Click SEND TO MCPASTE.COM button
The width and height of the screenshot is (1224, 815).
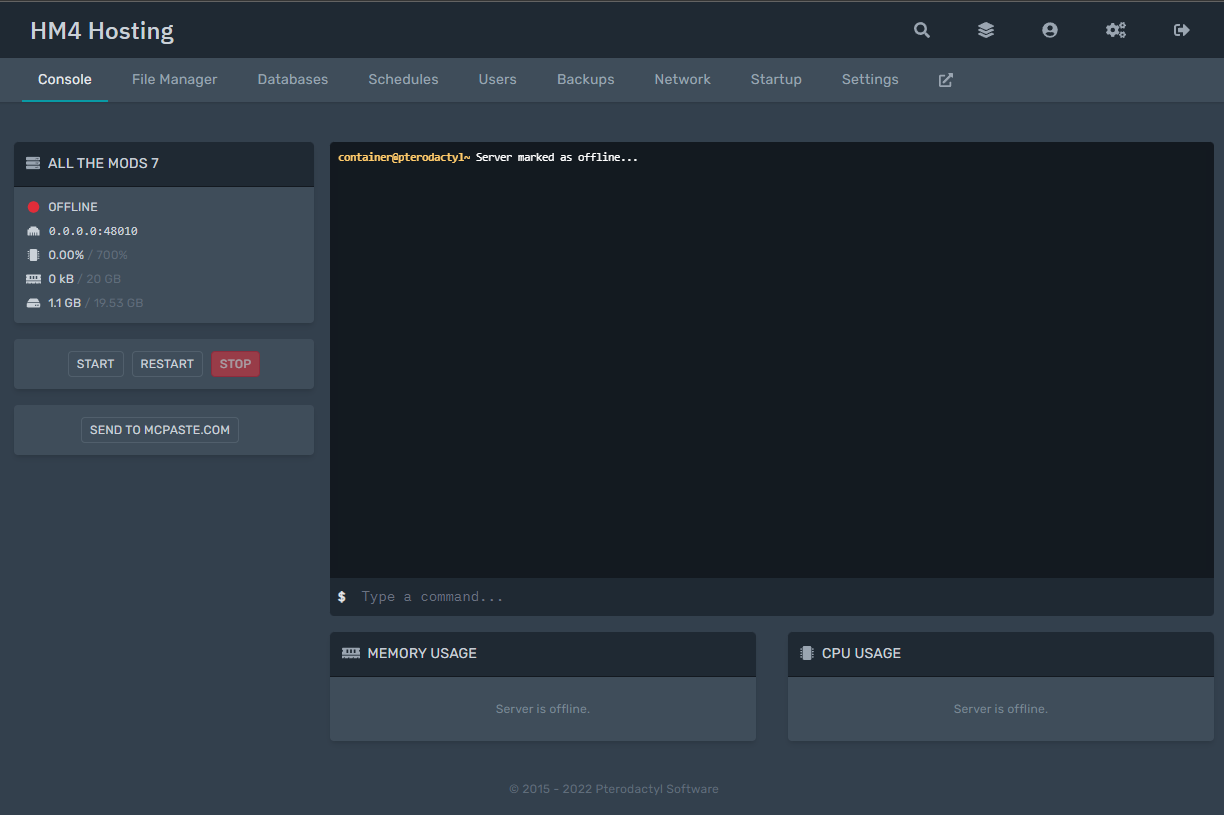tap(160, 430)
